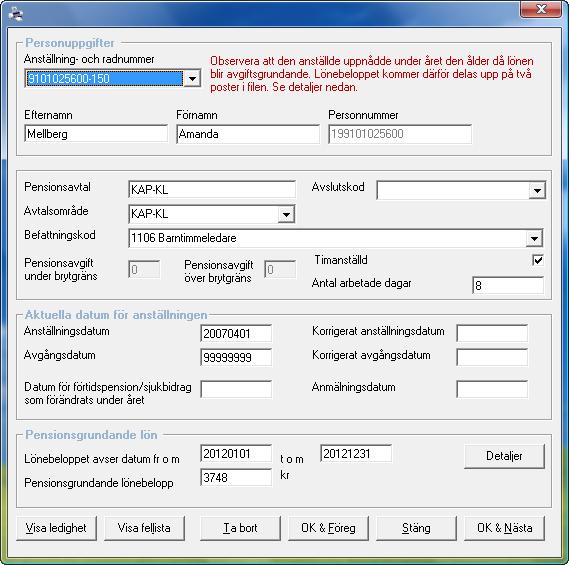569x565 pixels.
Task: Click the Efternamn field containing Mellberg
Action: (96, 134)
